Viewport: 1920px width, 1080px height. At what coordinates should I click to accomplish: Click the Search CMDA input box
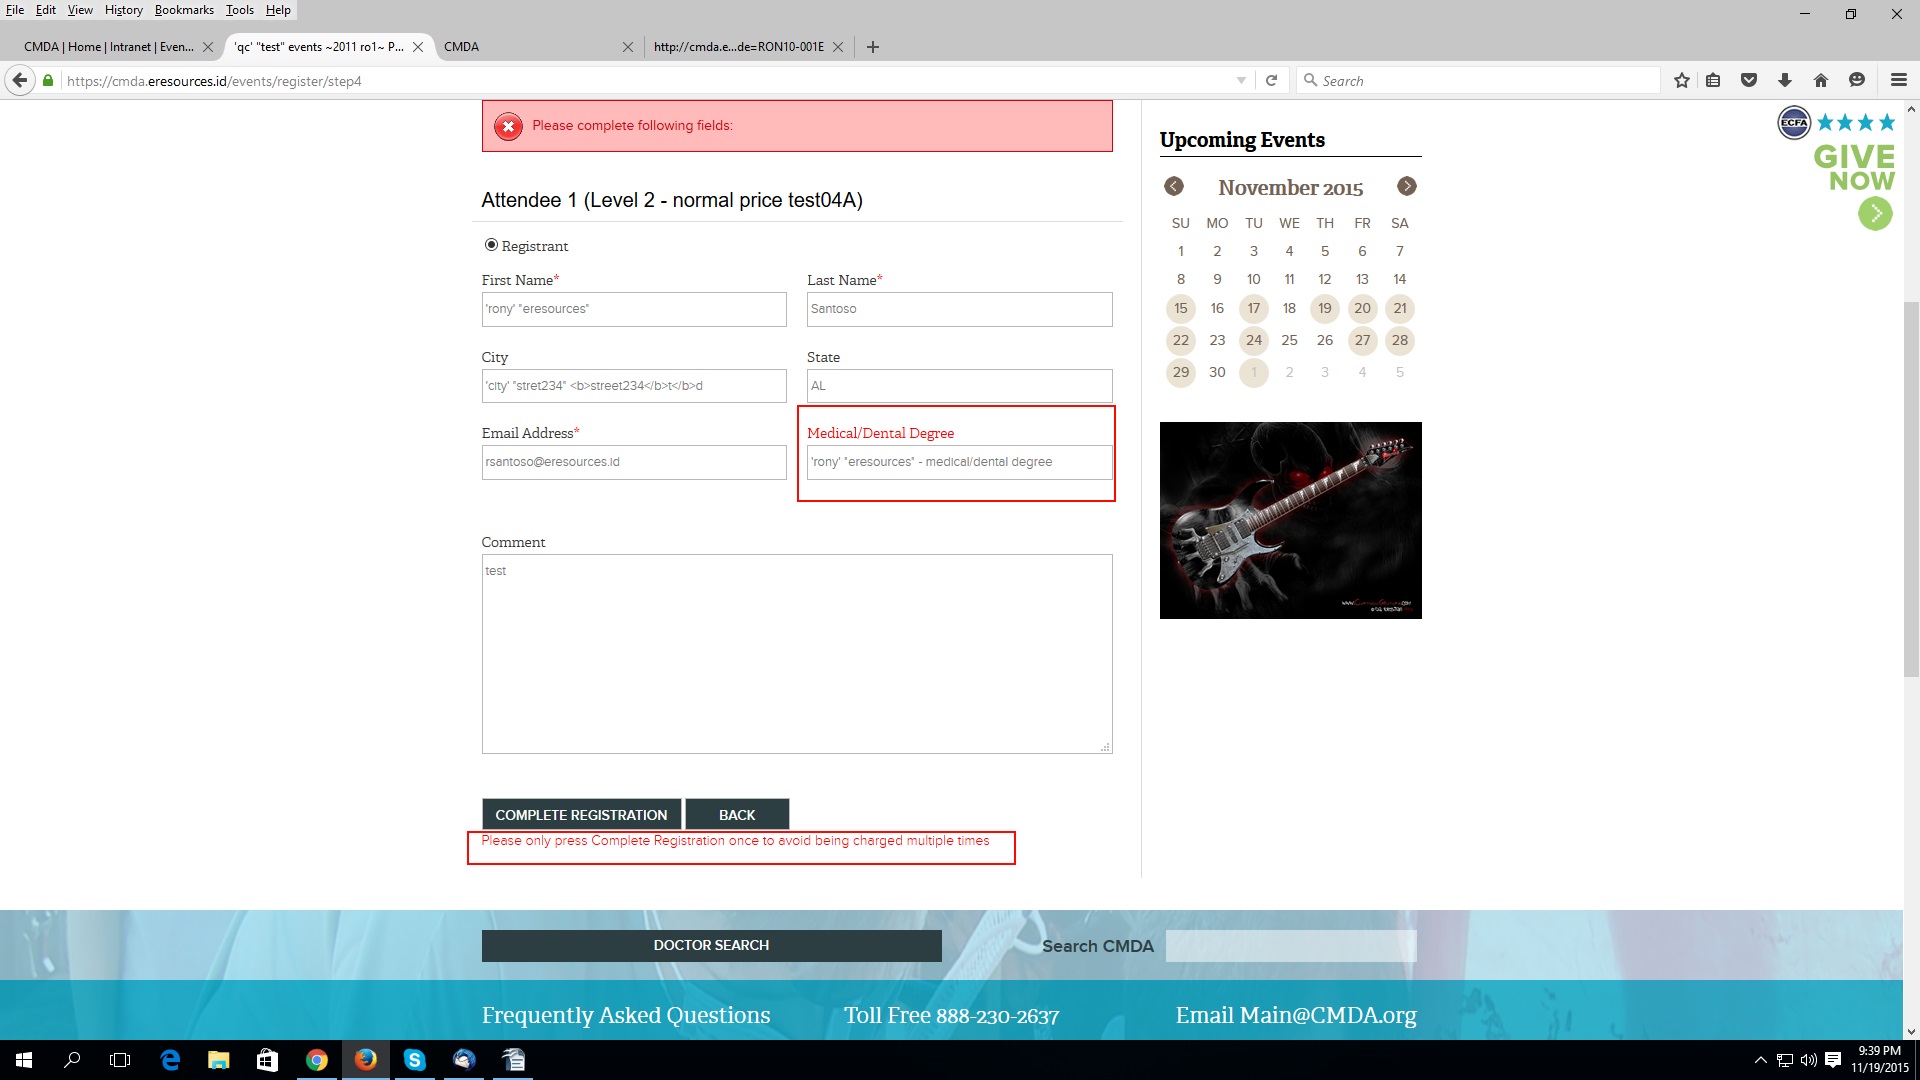coord(1291,946)
